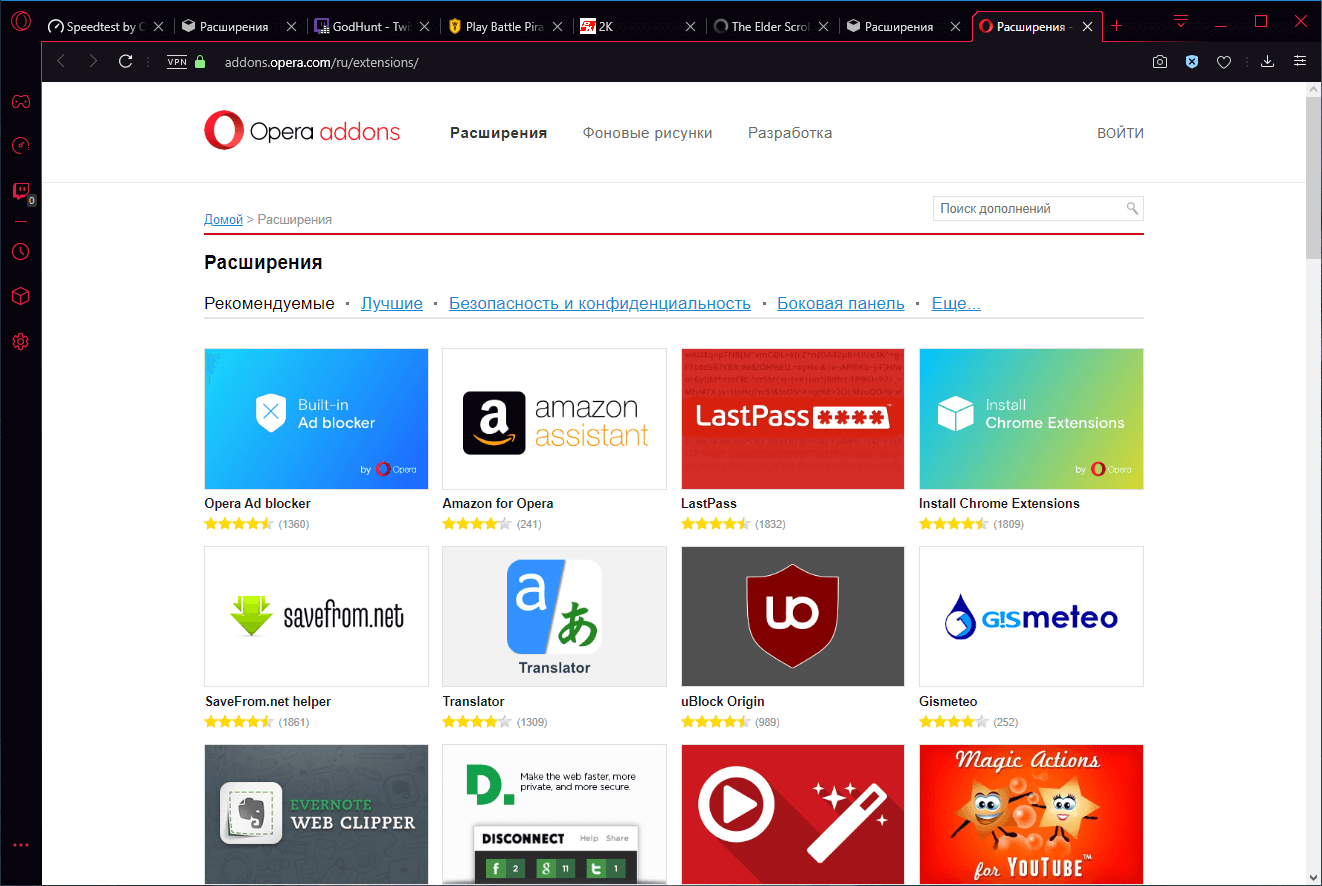1322x886 pixels.
Task: Take a snapshot with the camera icon
Action: (x=1160, y=62)
